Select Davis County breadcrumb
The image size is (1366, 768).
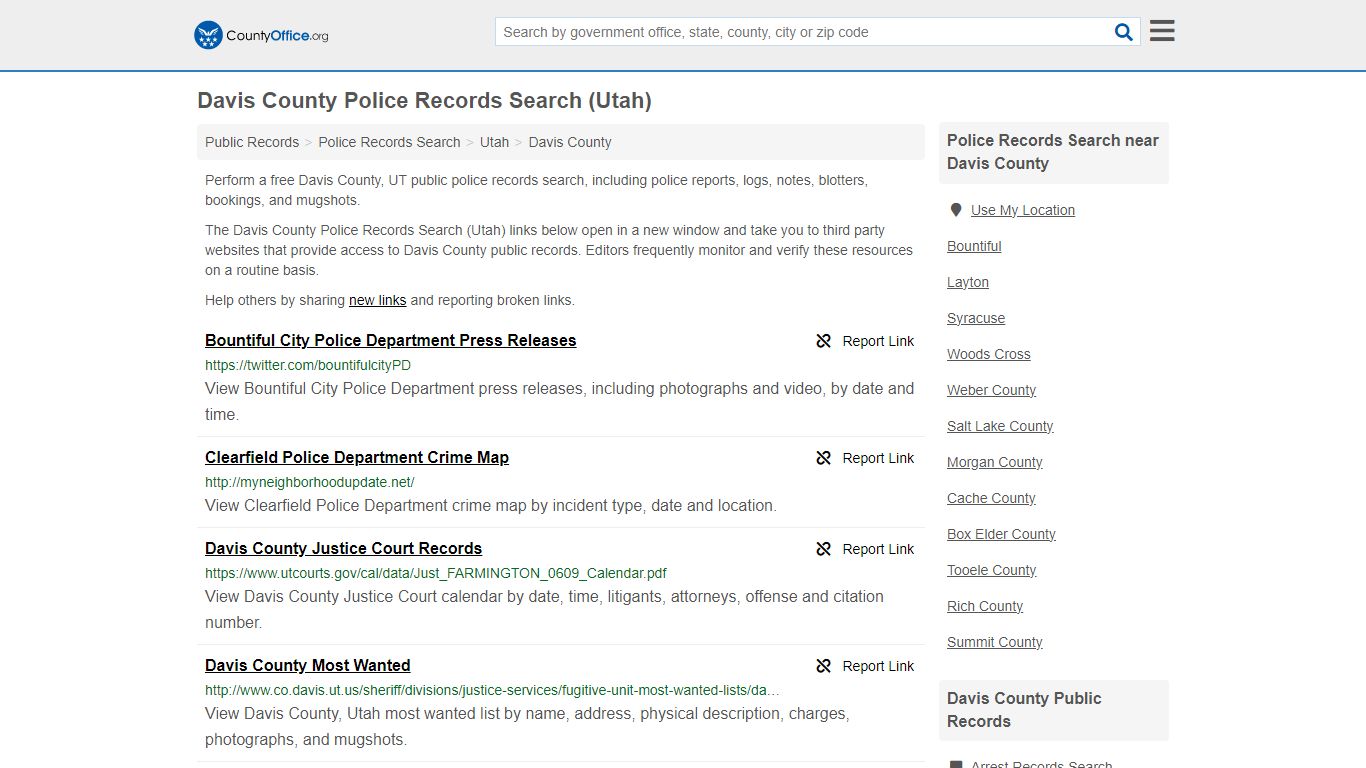[x=570, y=142]
